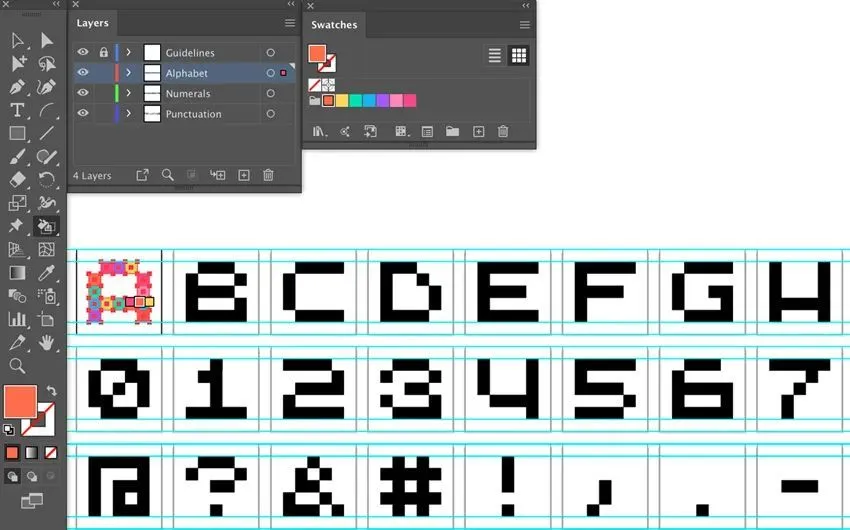Switch to the Layers tab
Screen dimensions: 850x530
pos(92,23)
